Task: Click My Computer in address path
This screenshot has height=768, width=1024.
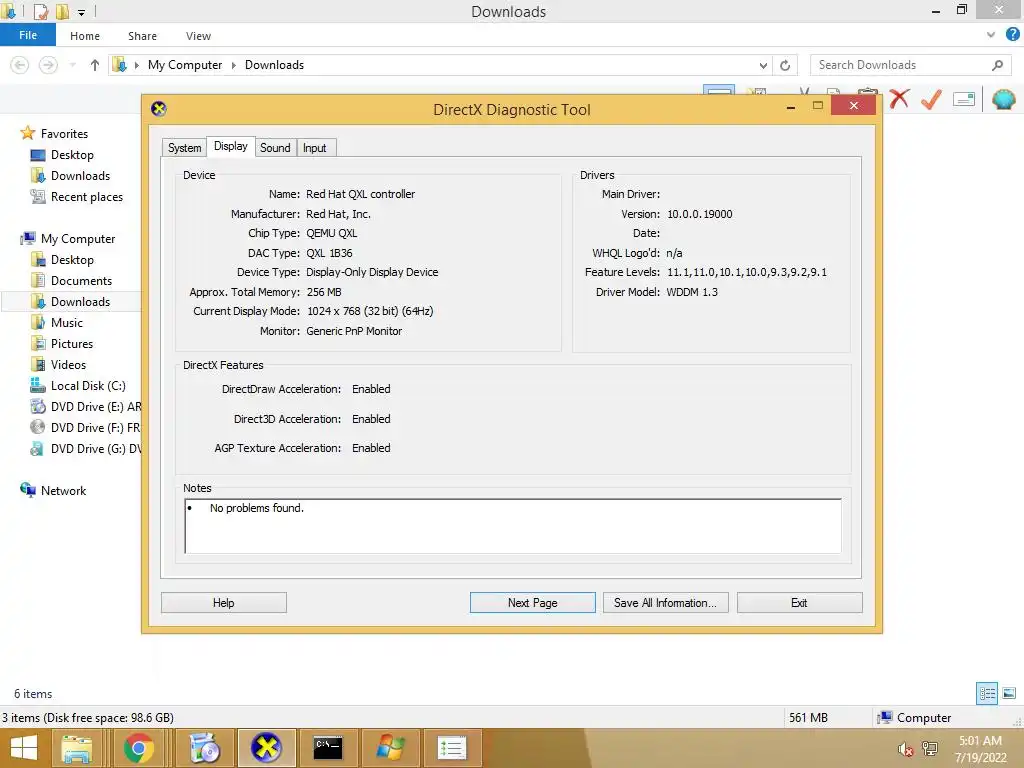Action: click(x=185, y=65)
